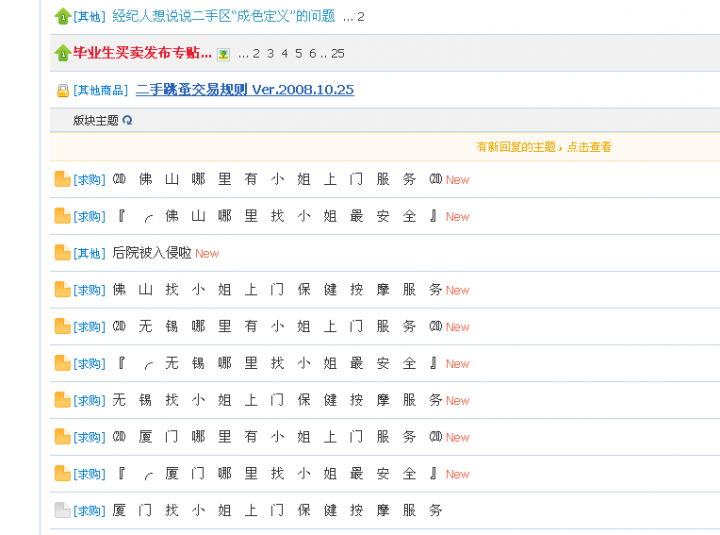The height and width of the screenshot is (535, 720).
Task: Click green arrow icon beside 经纪人想说说 thread
Action: pos(62,16)
